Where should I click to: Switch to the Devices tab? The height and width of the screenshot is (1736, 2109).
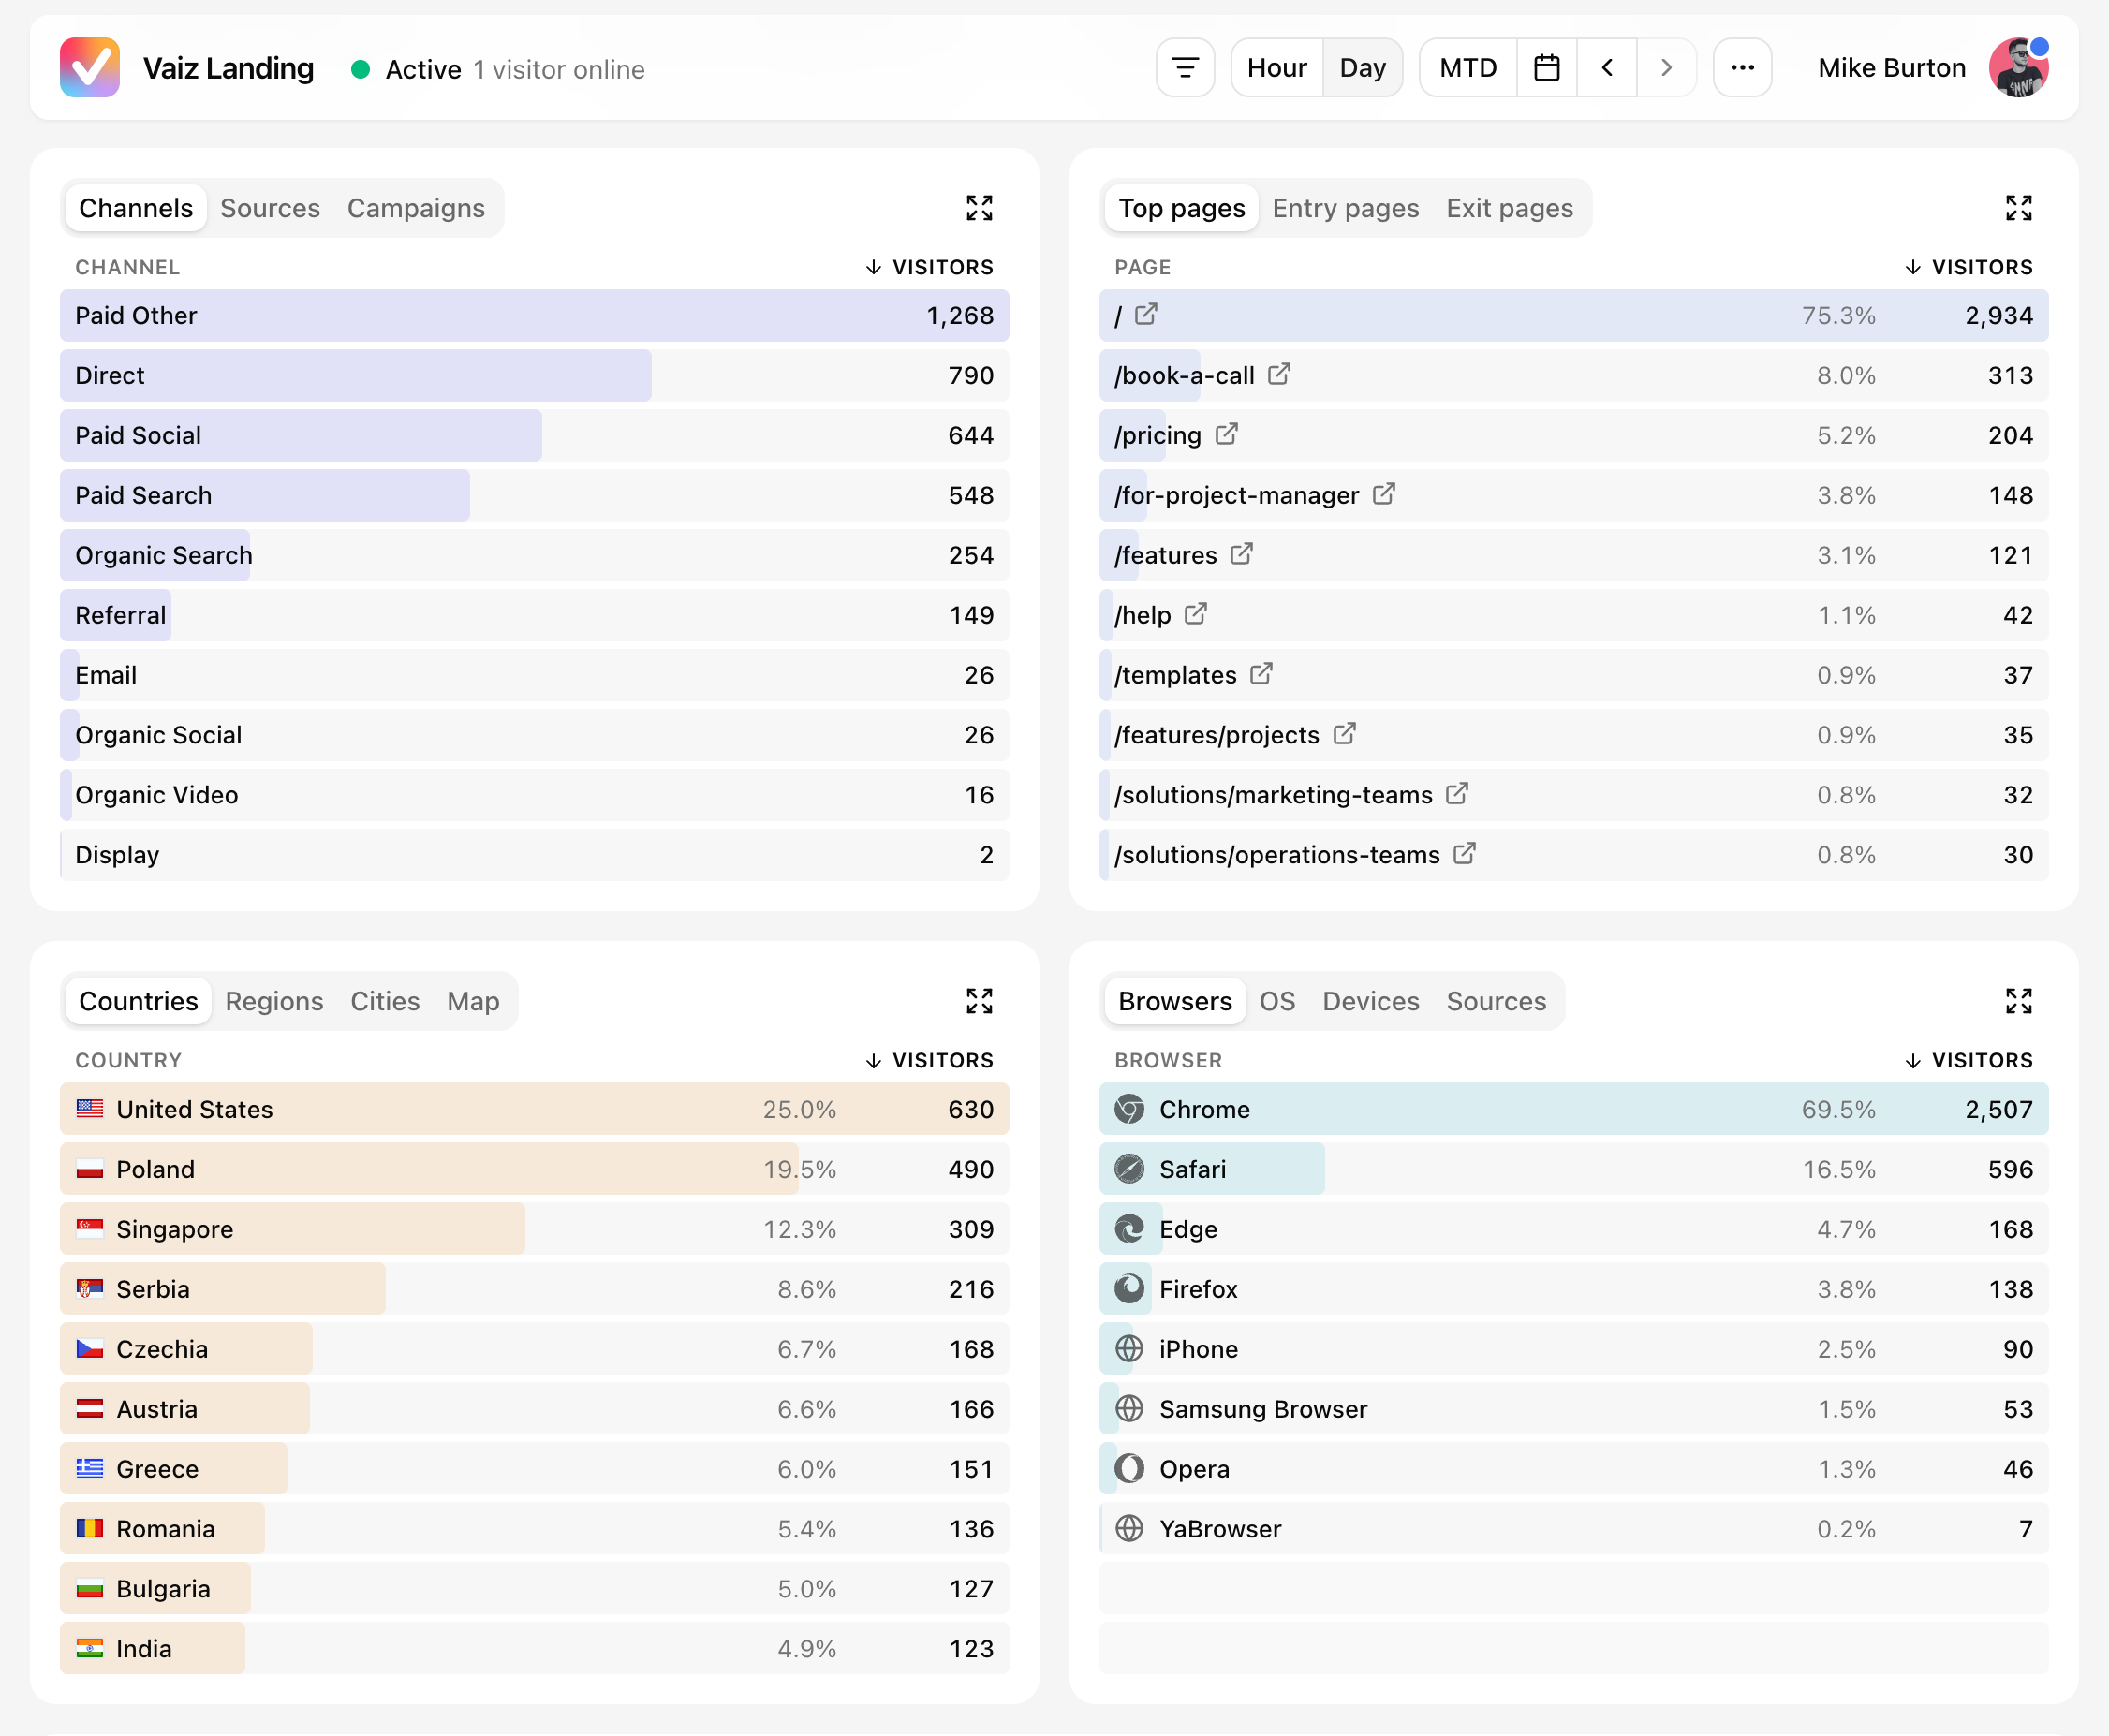point(1370,1001)
